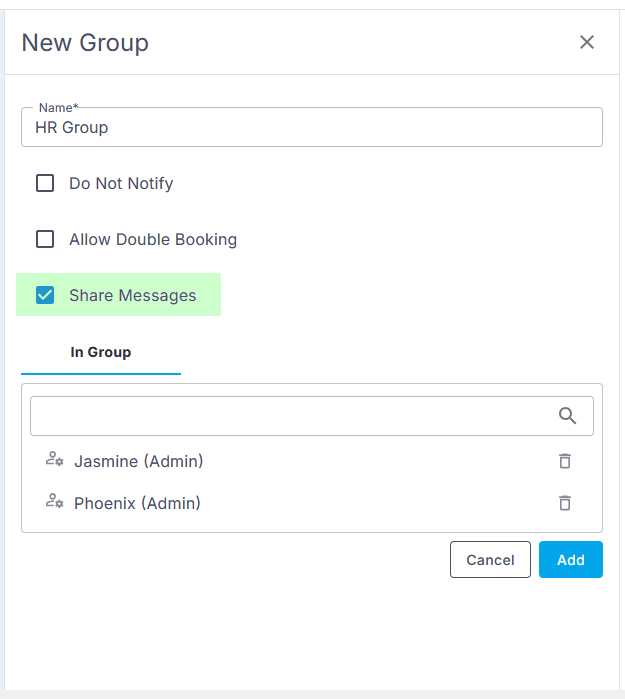Delete Phoenix with the trash icon
The width and height of the screenshot is (625, 699).
[565, 503]
